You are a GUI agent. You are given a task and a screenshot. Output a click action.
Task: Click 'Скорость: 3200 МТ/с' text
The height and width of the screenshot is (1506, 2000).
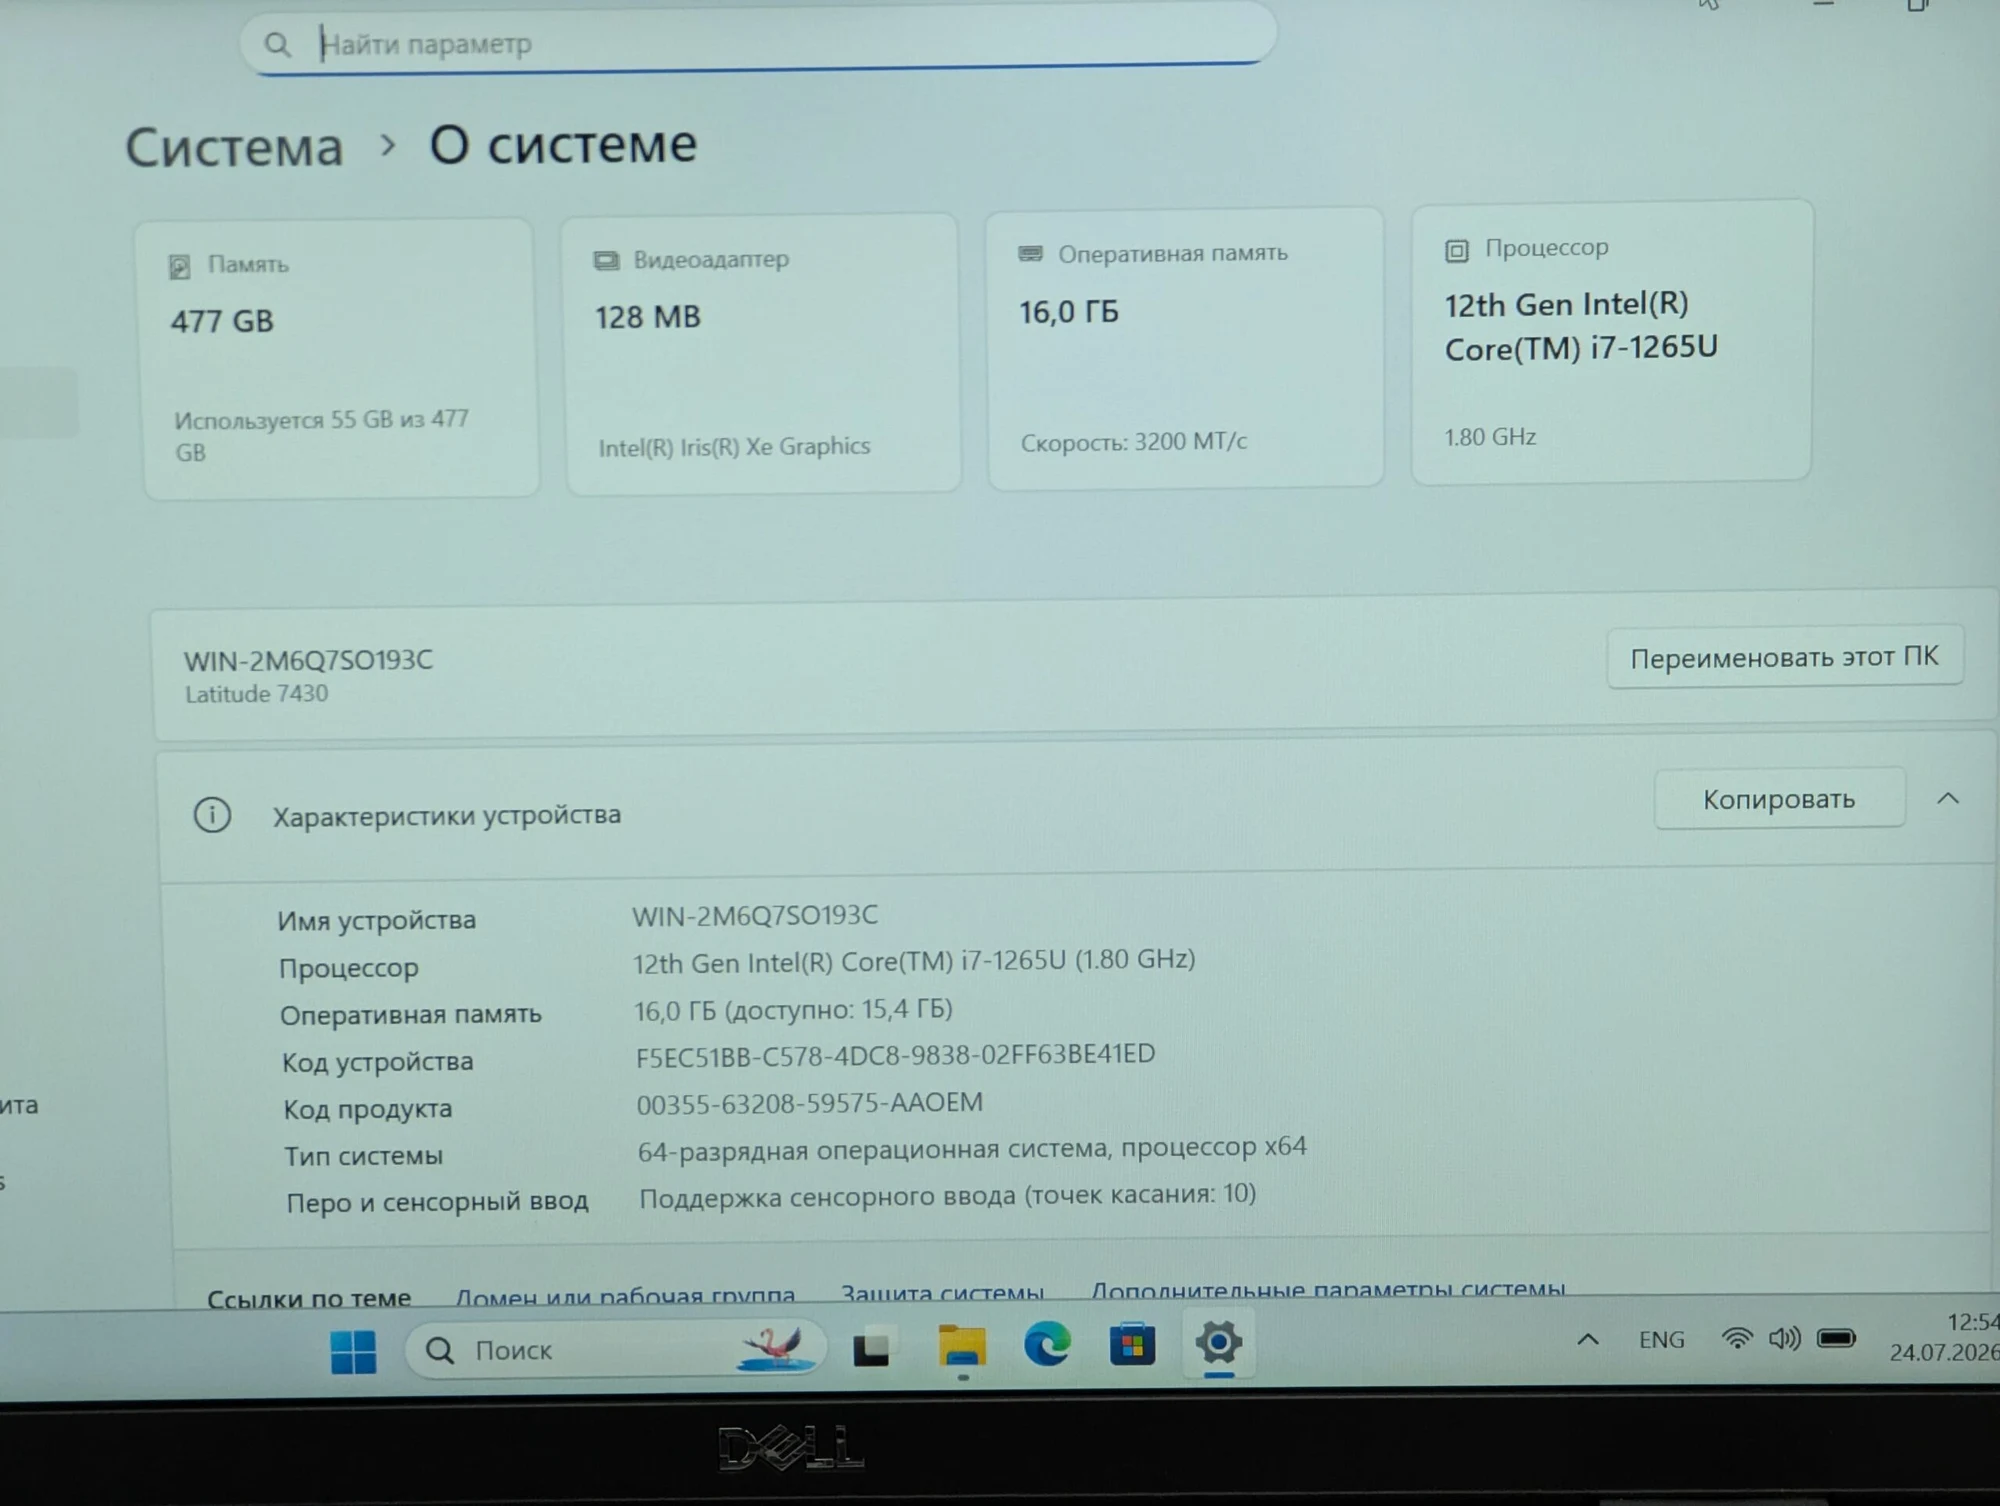(1133, 442)
